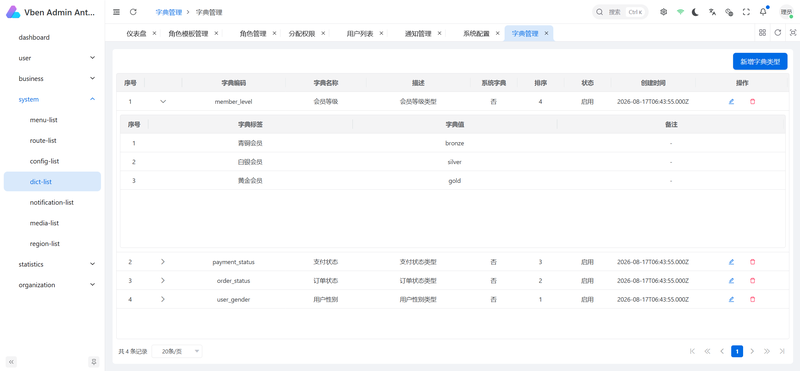Collapse the system sidebar menu
Screen dimensions: 800x371
[x=52, y=100]
